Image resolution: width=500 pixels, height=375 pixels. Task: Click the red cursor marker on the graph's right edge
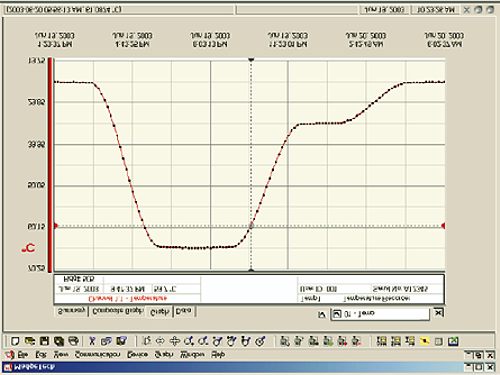(x=443, y=226)
